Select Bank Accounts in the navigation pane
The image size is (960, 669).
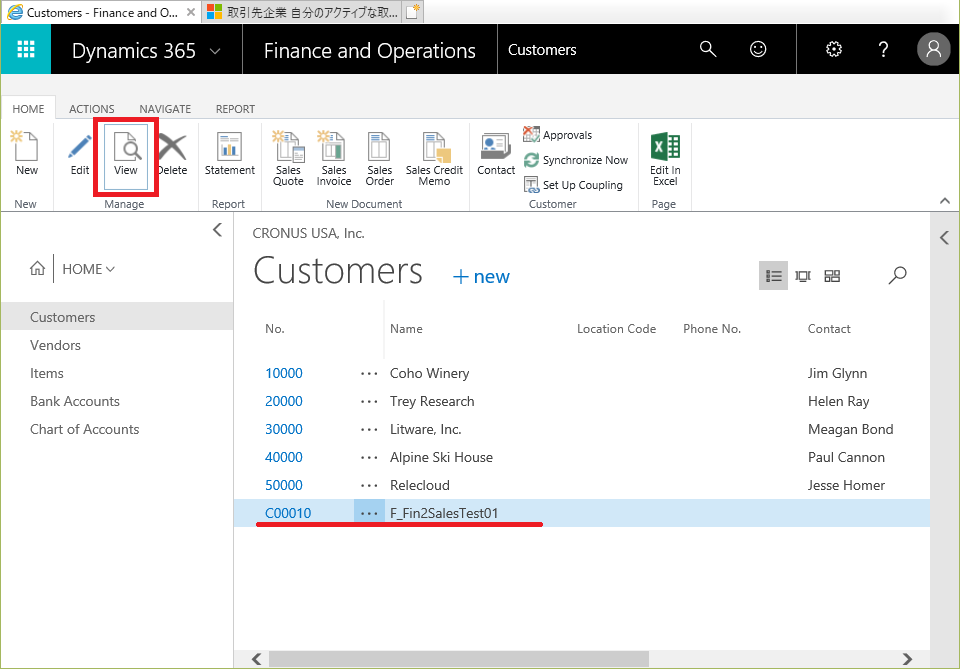(75, 402)
